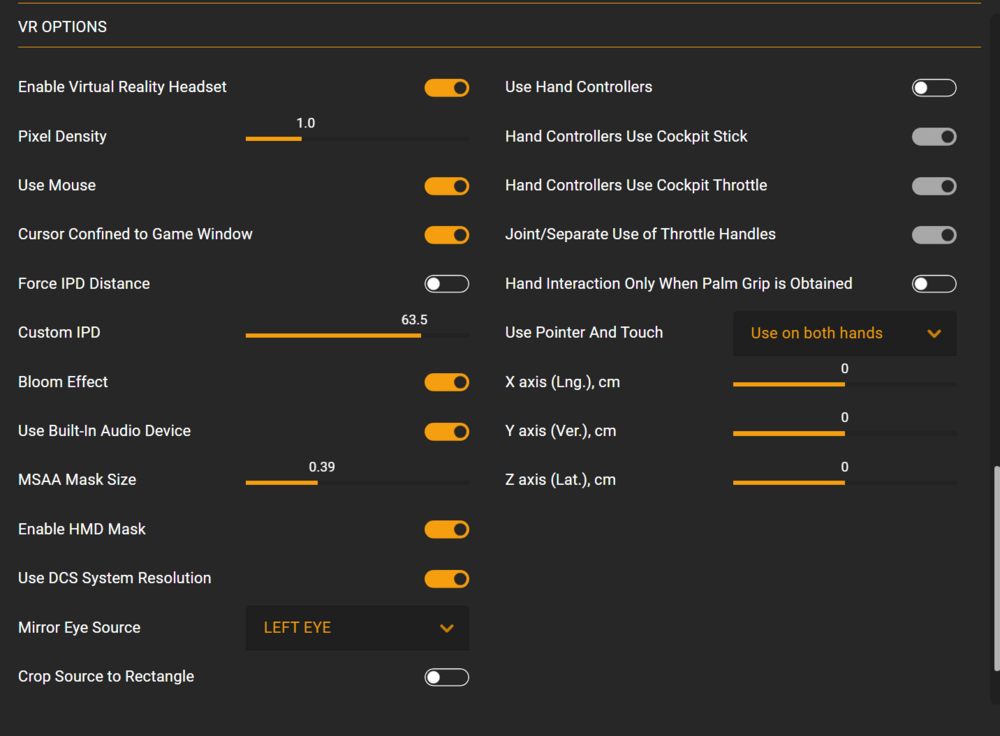Image resolution: width=1000 pixels, height=736 pixels.
Task: Disable the Use Mouse toggle
Action: click(446, 186)
